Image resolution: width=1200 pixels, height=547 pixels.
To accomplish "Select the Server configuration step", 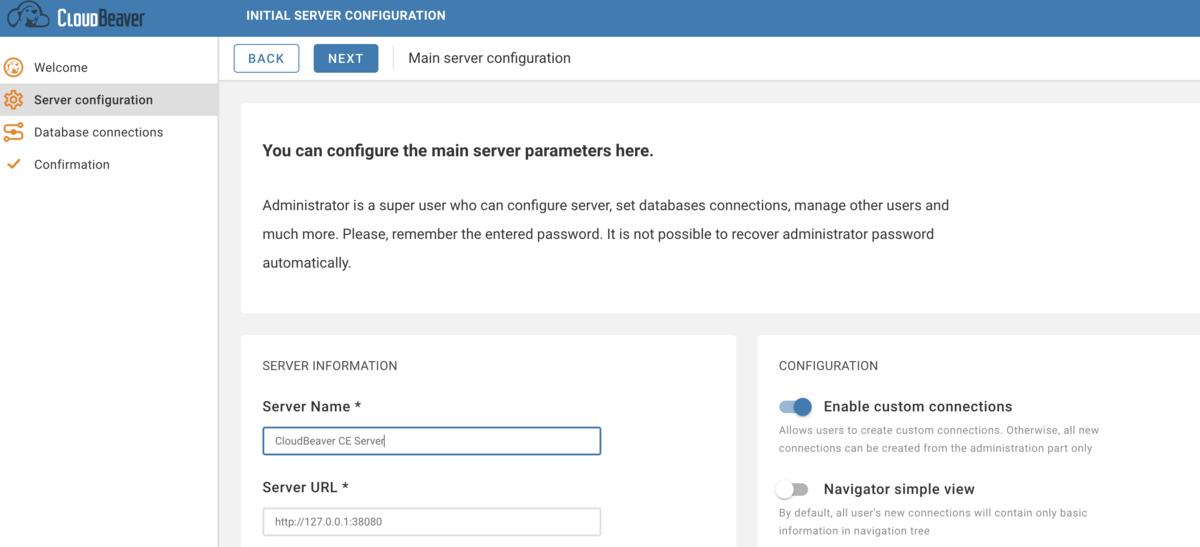I will click(109, 100).
